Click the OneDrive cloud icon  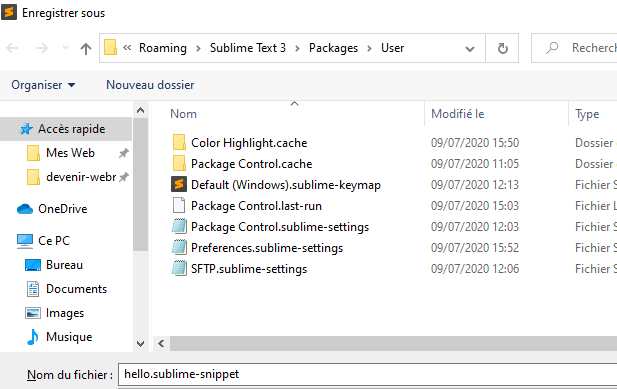click(x=25, y=209)
